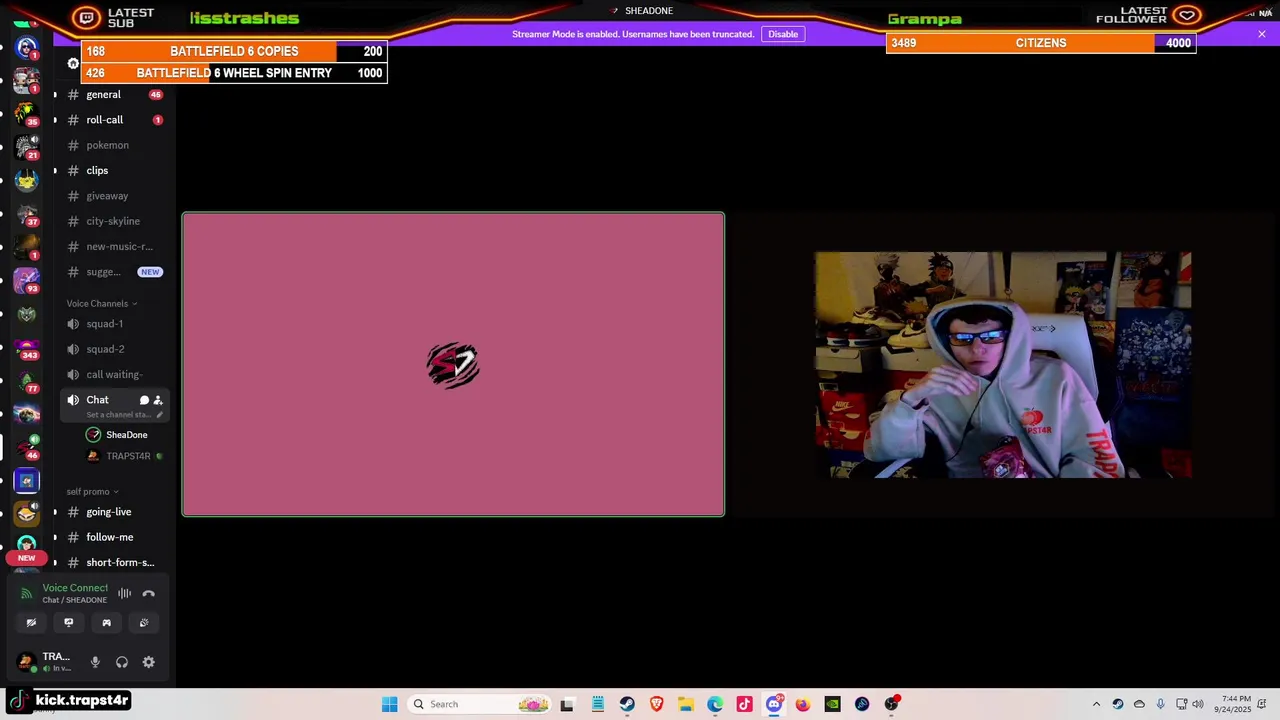1280x720 pixels.
Task: Open noise suppression waveform icon
Action: tap(124, 593)
